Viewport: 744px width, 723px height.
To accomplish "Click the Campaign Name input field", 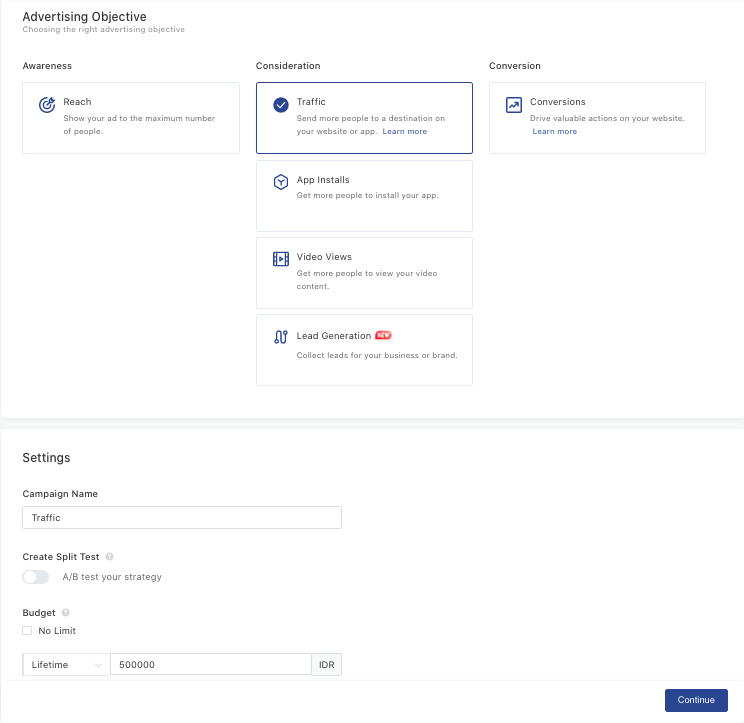I will click(182, 518).
